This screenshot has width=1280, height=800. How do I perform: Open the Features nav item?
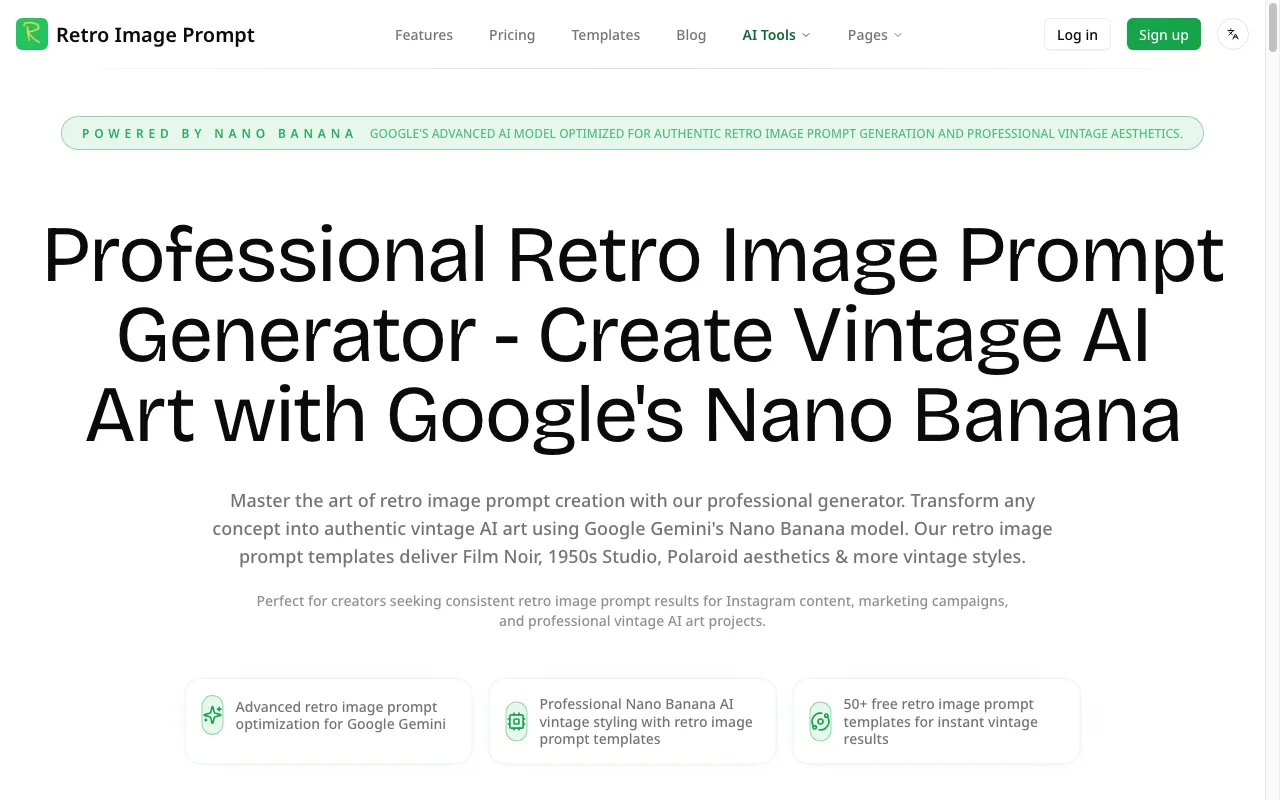click(x=424, y=35)
